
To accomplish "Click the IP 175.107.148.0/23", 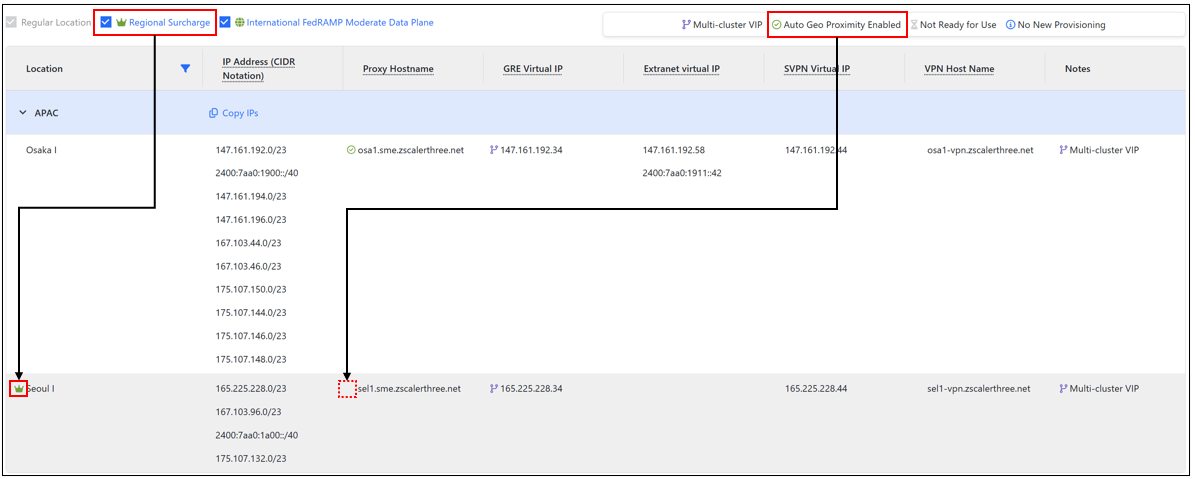I will (251, 359).
